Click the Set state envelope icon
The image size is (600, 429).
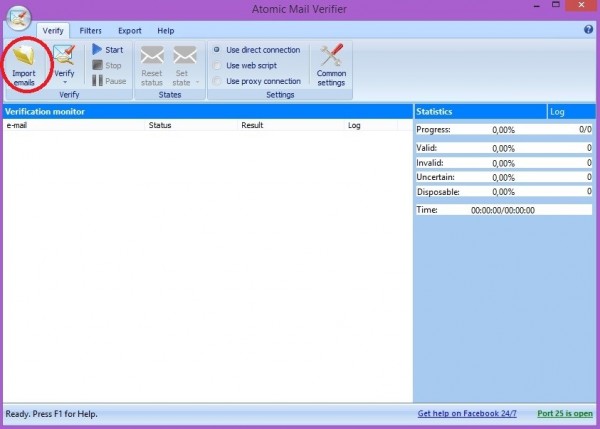pos(184,55)
